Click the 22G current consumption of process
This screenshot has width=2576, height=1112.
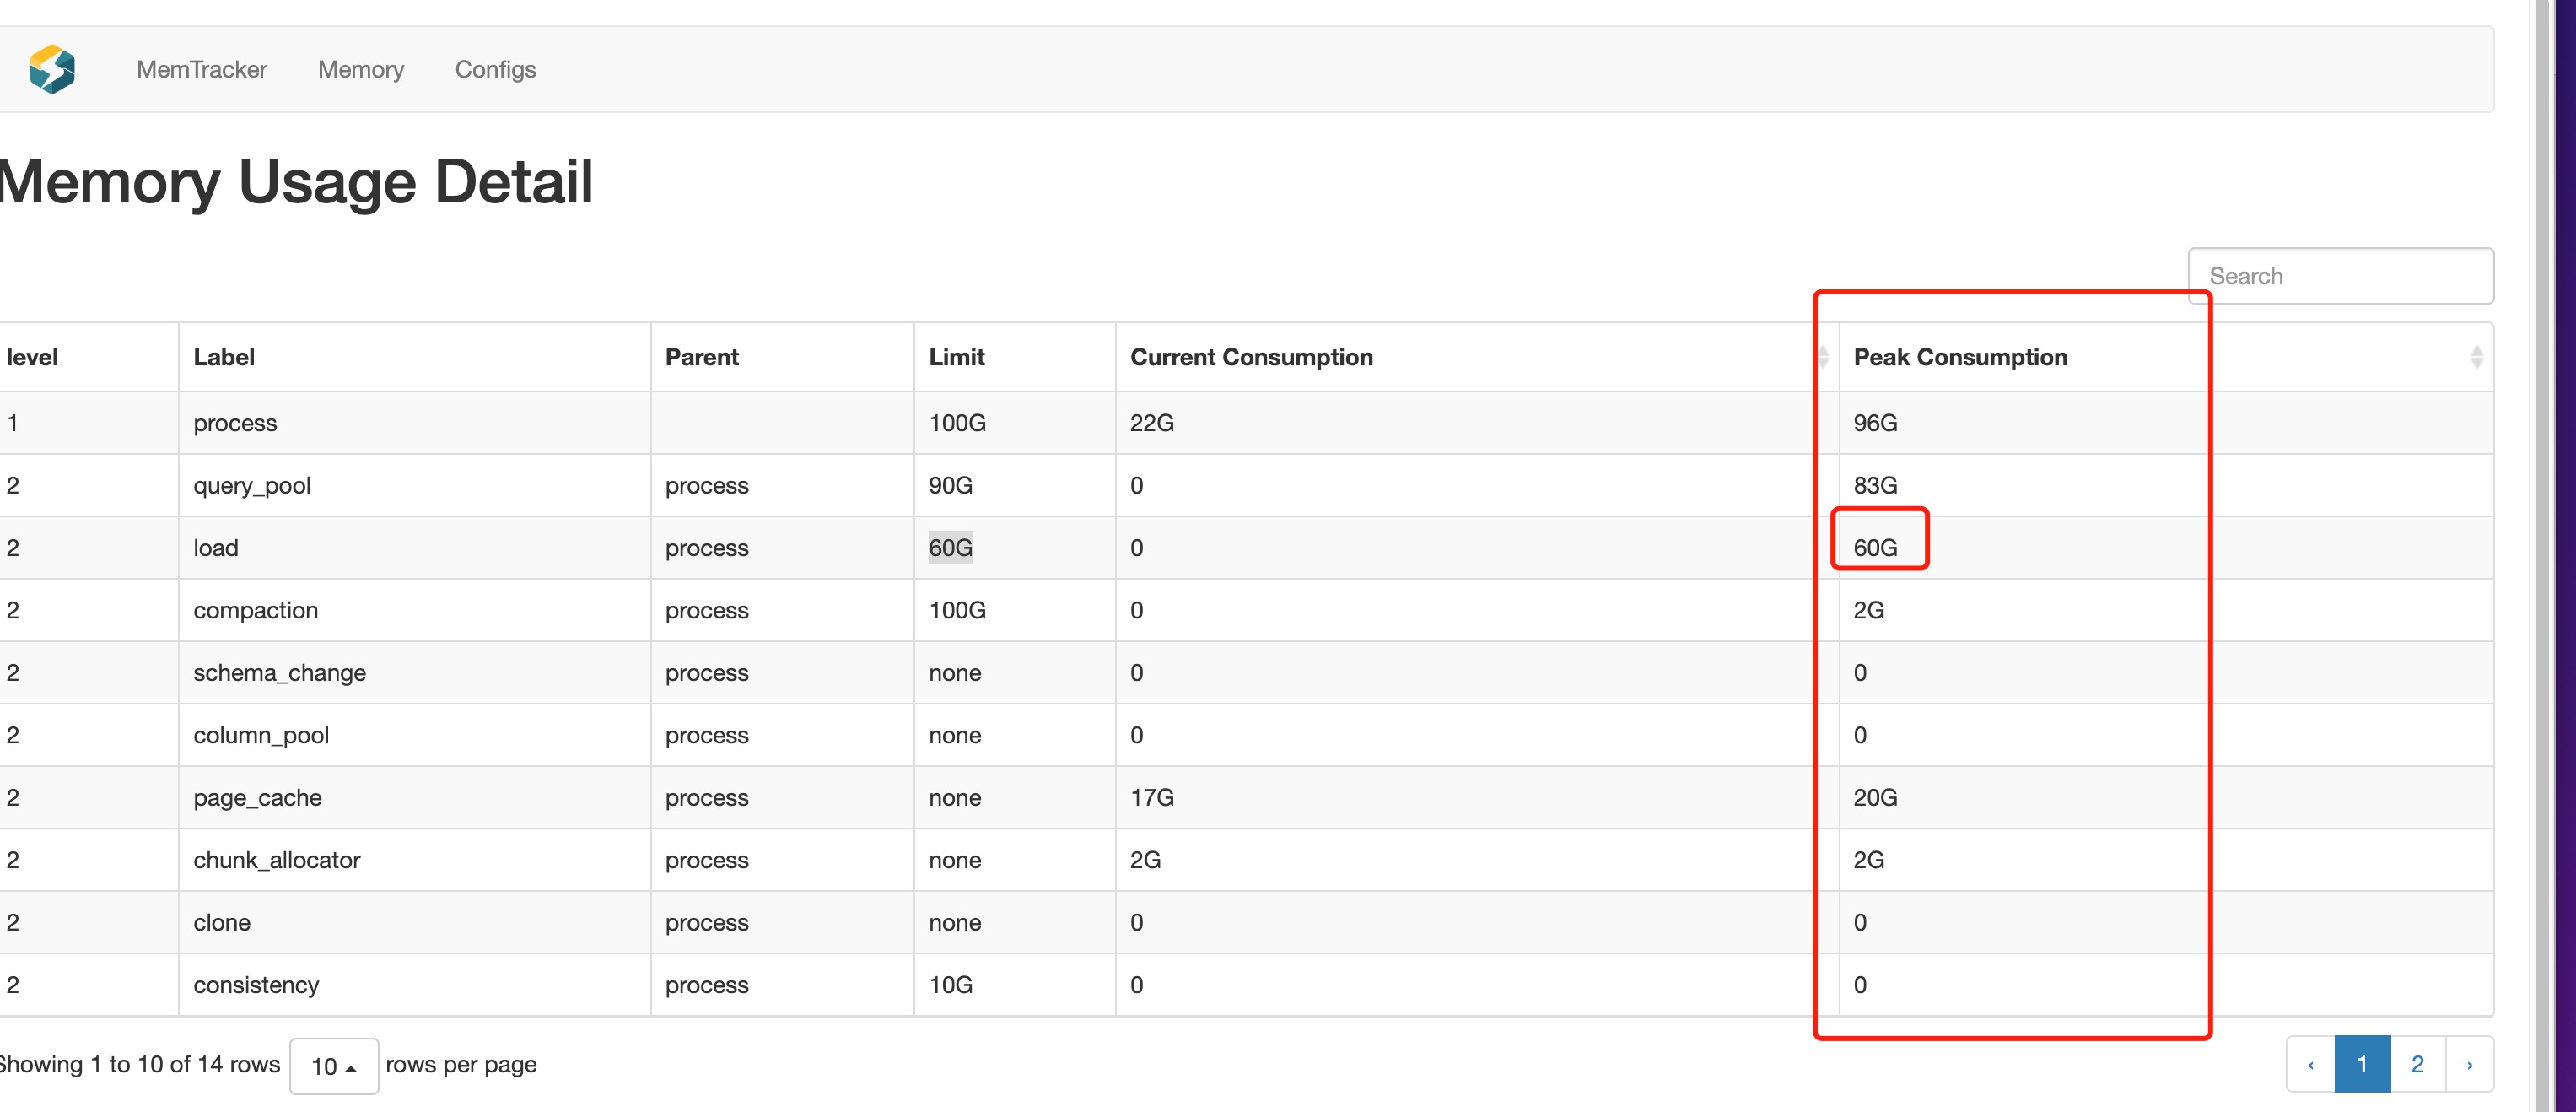point(1152,423)
